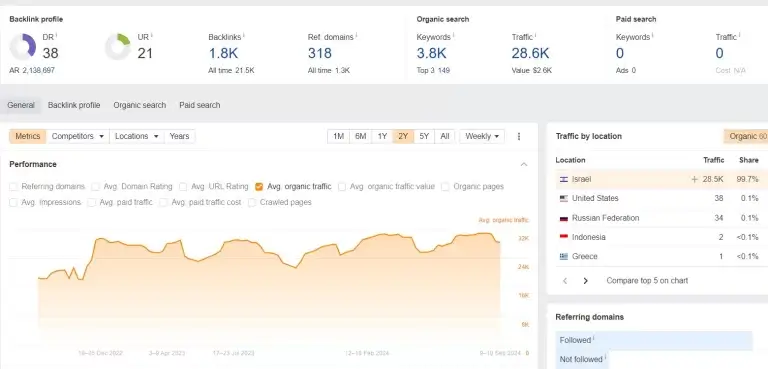Image resolution: width=768 pixels, height=369 pixels.
Task: Click the Israel flag icon
Action: (563, 179)
